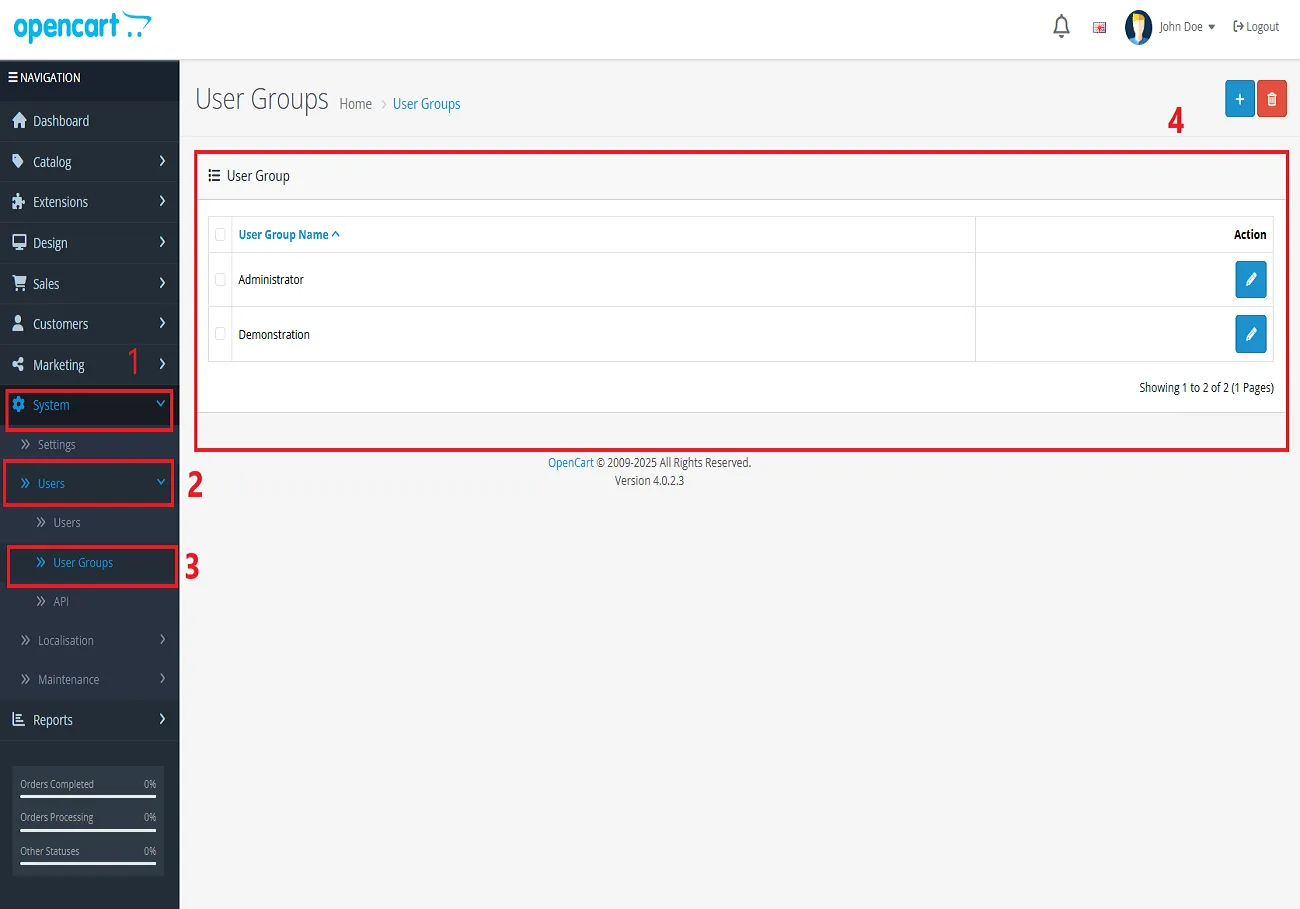Open the notifications bell icon
Viewport: 1300px width, 909px height.
[1061, 27]
